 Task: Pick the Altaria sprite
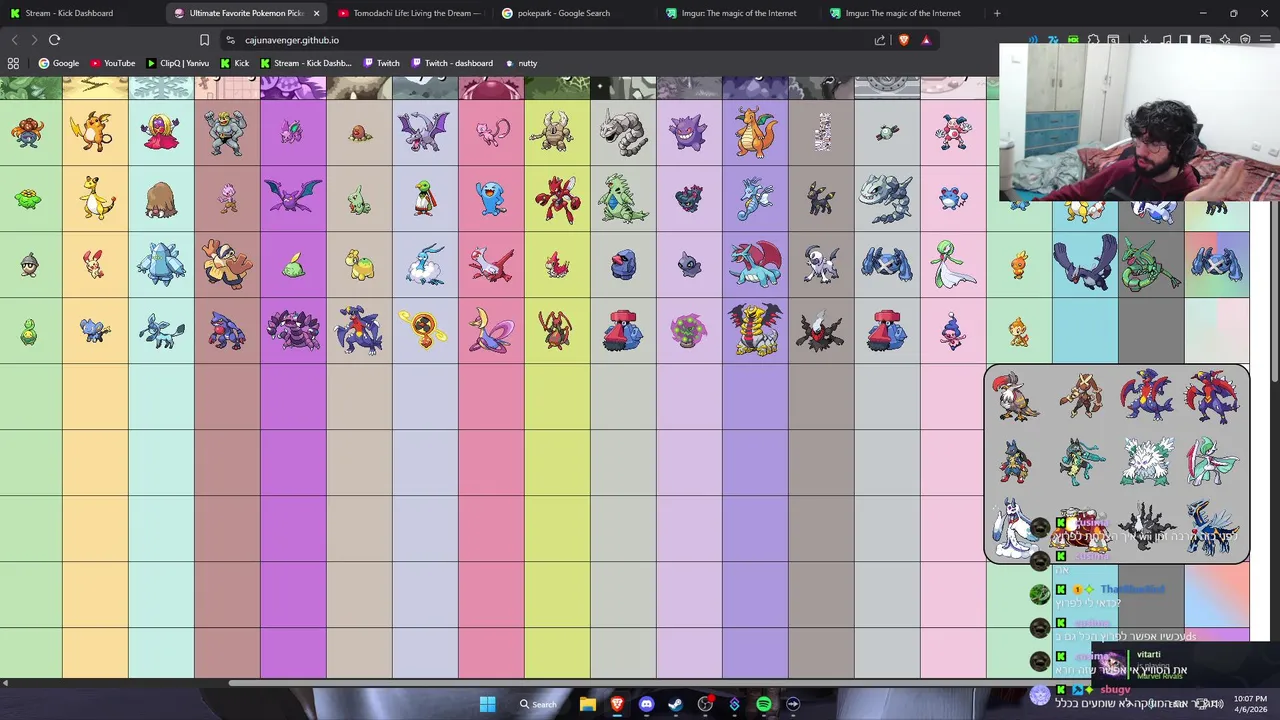coord(425,264)
